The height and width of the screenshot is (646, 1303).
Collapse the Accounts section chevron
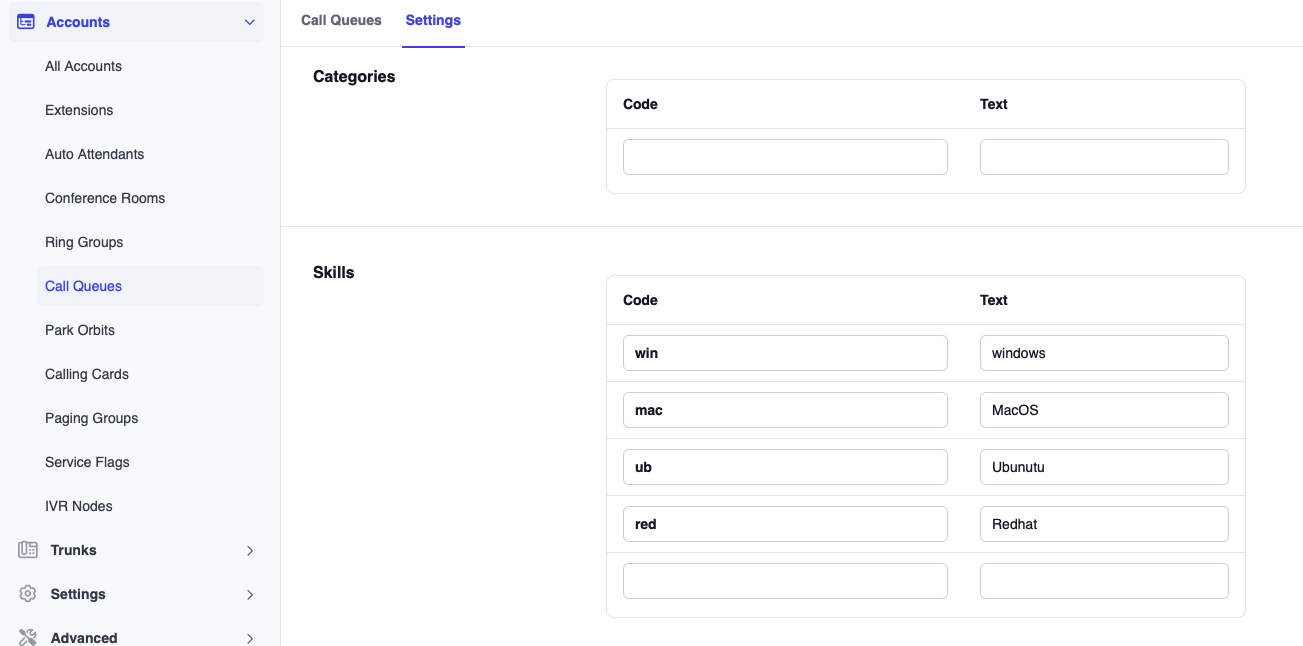[250, 22]
